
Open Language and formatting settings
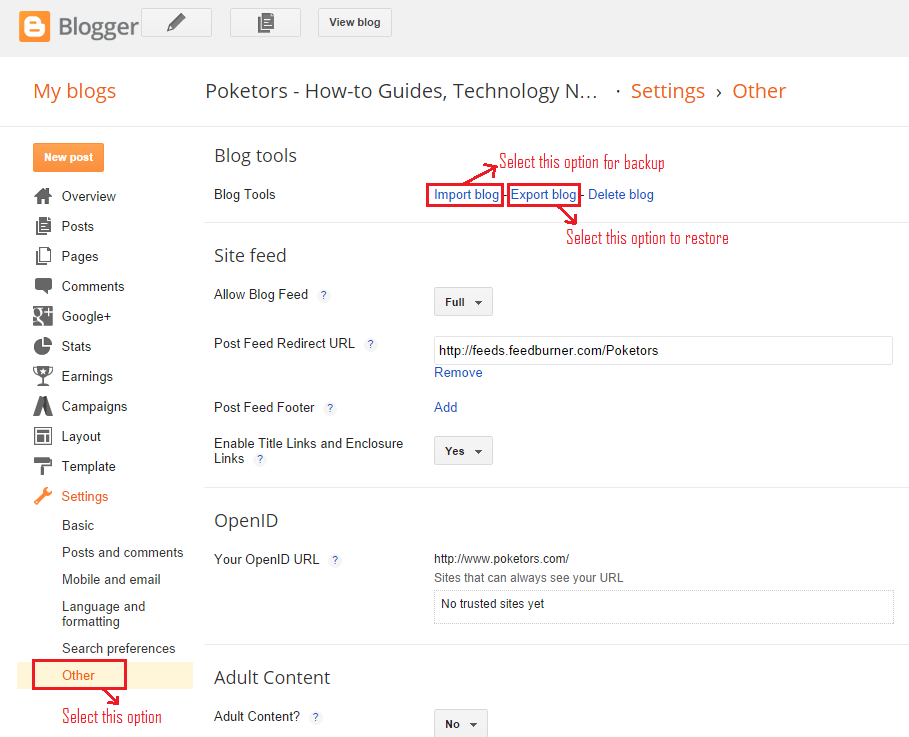coord(104,614)
